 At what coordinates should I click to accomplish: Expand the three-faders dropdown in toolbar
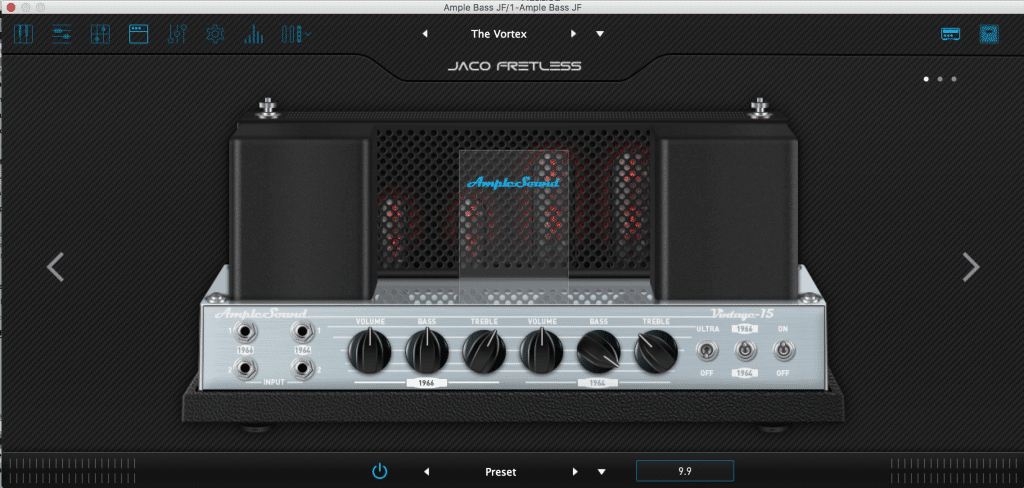click(x=296, y=34)
